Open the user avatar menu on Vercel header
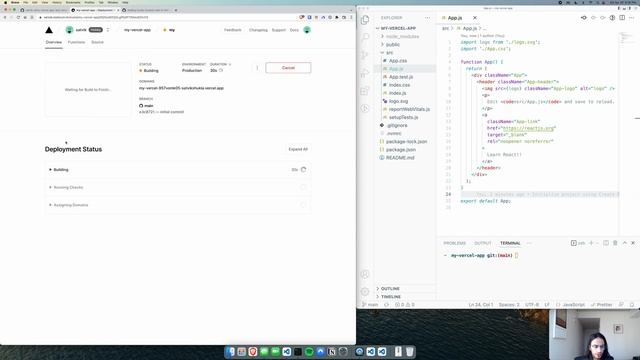Image resolution: width=640 pixels, height=360 pixels. coord(307,30)
